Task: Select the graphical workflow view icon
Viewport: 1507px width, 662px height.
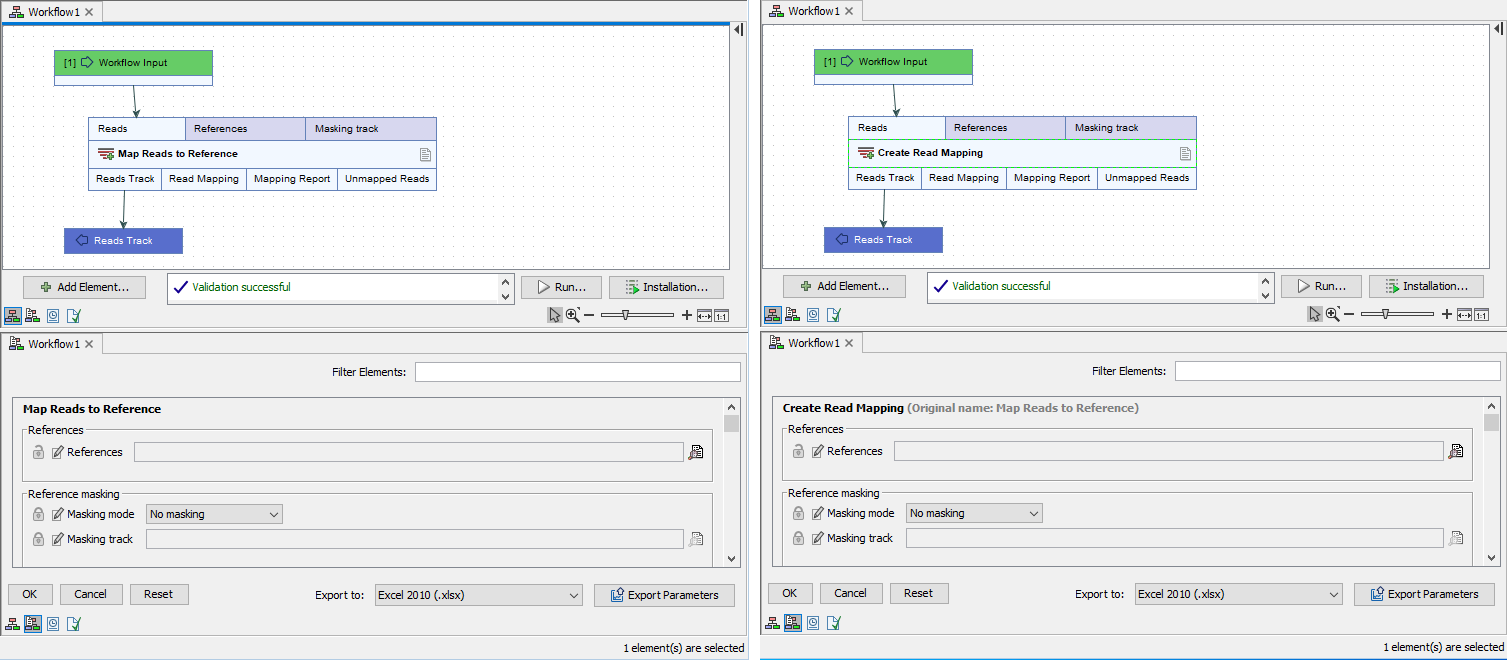Action: (x=13, y=315)
